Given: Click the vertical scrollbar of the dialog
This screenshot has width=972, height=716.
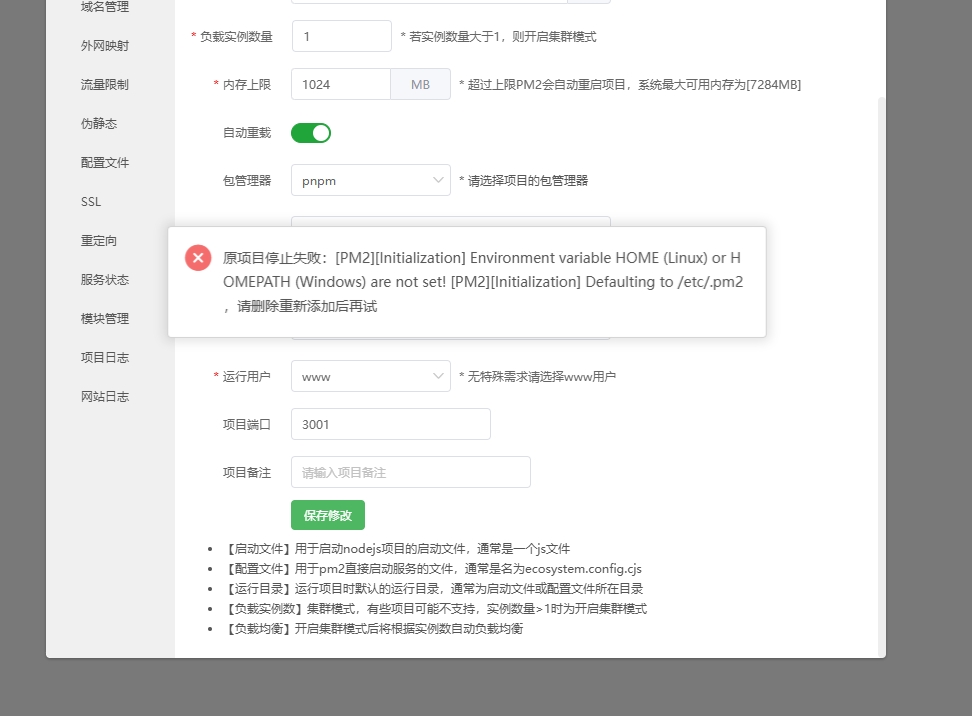Looking at the screenshot, I should tap(881, 377).
